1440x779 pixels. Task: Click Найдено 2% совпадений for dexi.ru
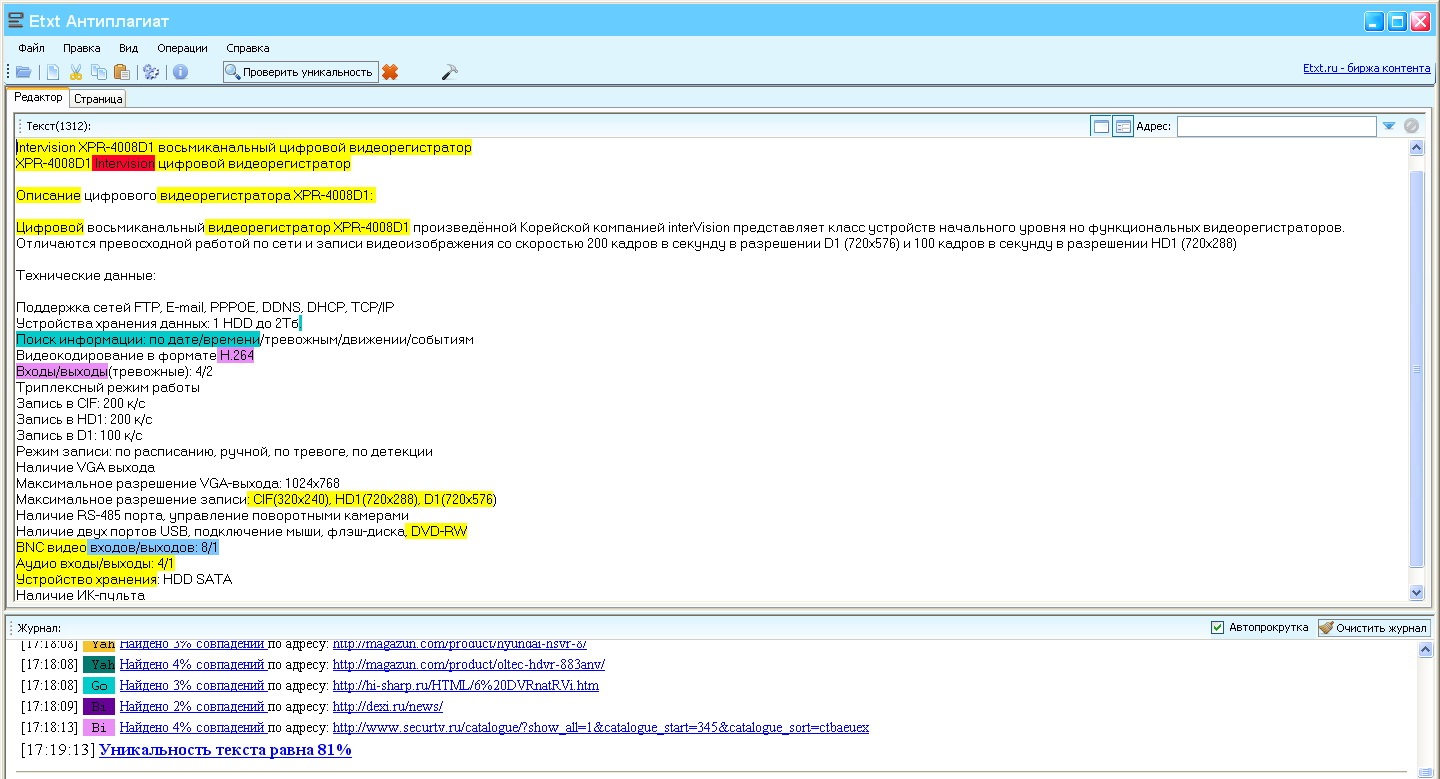click(192, 706)
